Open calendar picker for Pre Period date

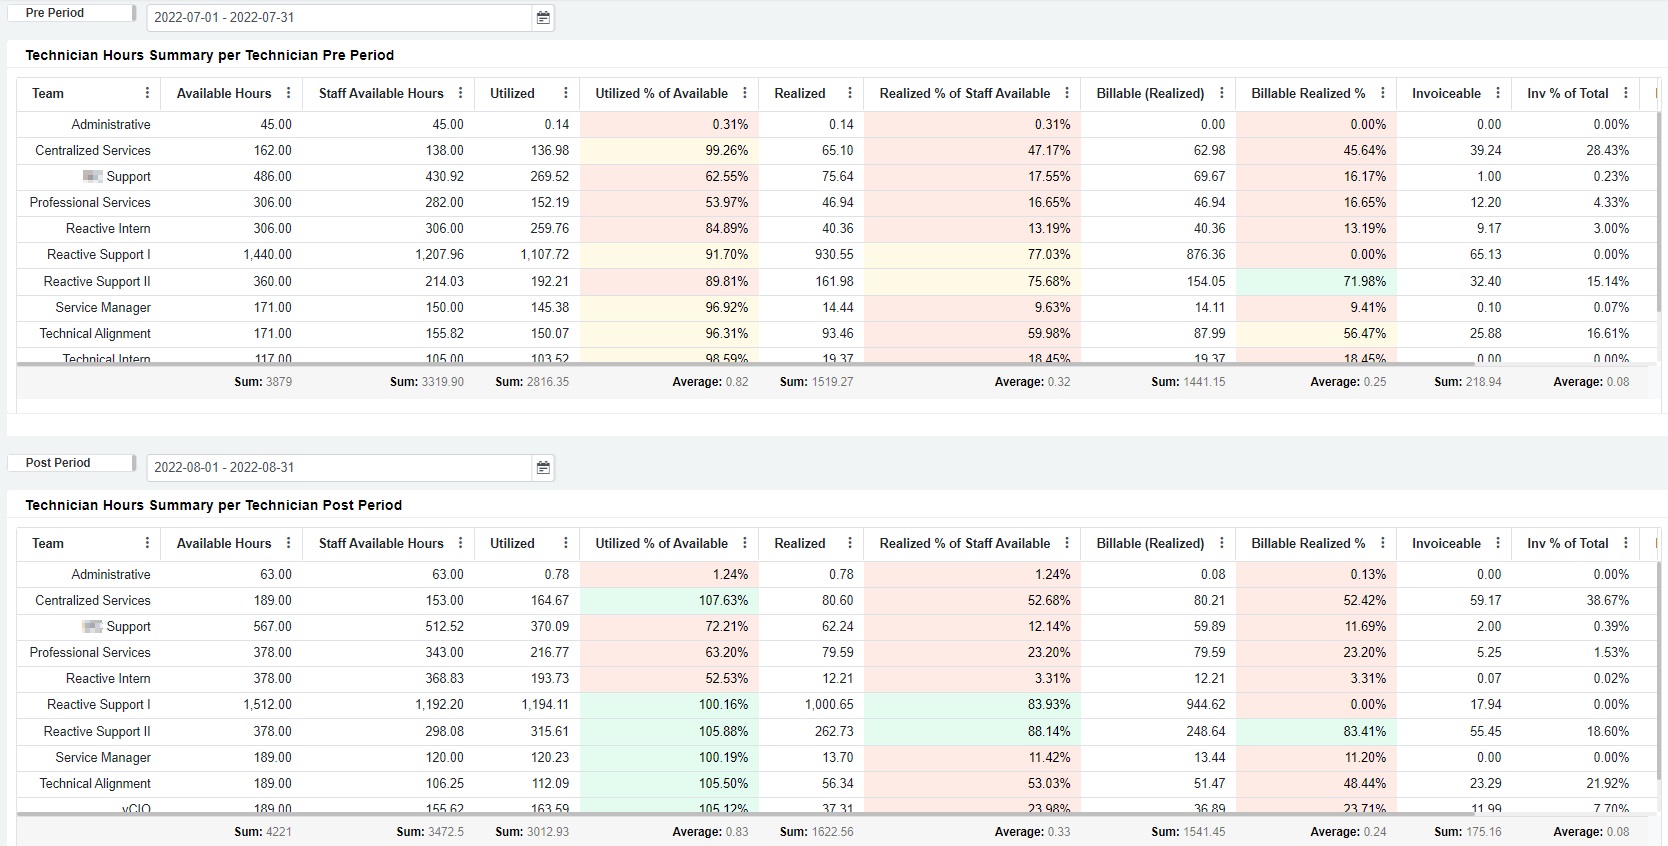point(543,17)
